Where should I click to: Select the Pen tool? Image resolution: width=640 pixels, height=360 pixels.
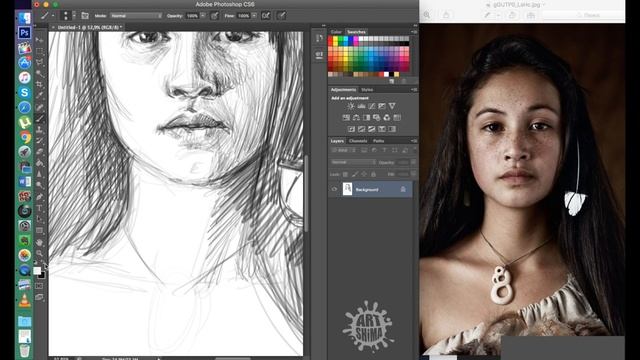coord(40,197)
